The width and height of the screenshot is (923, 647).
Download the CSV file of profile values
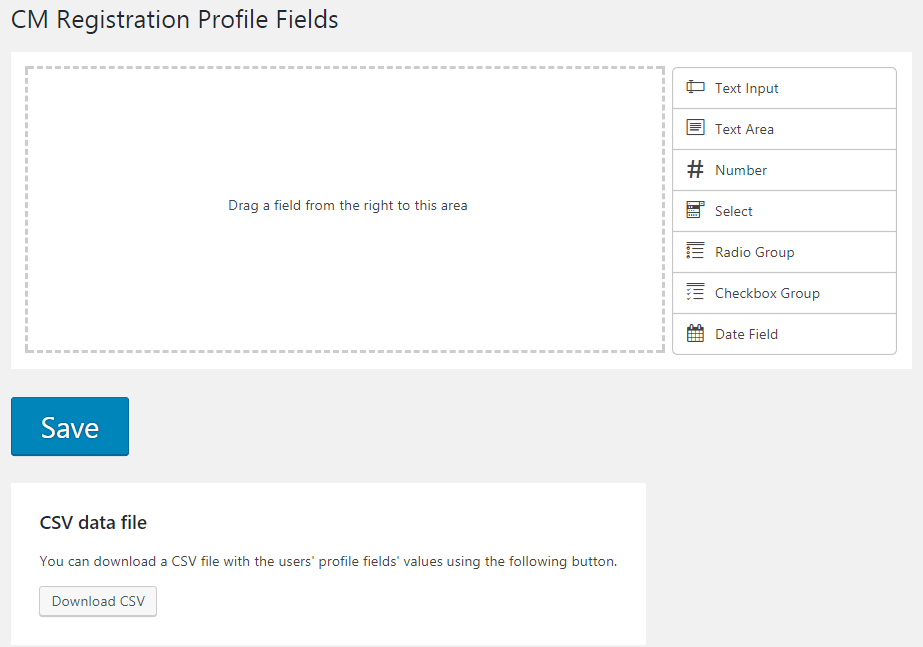click(x=98, y=601)
